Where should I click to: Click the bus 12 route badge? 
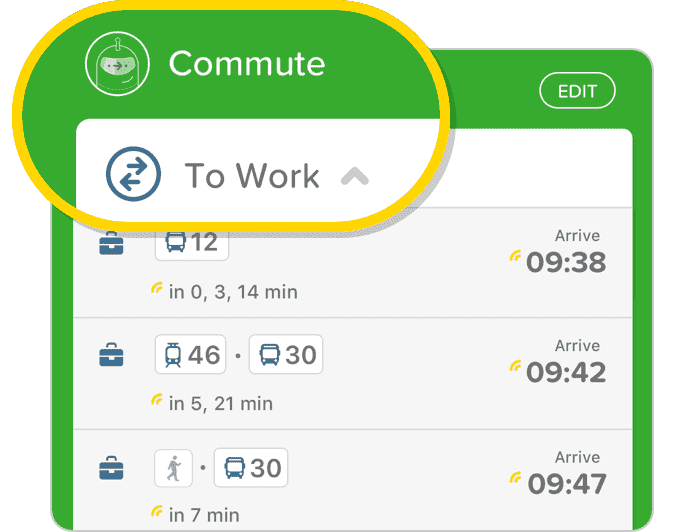[192, 243]
